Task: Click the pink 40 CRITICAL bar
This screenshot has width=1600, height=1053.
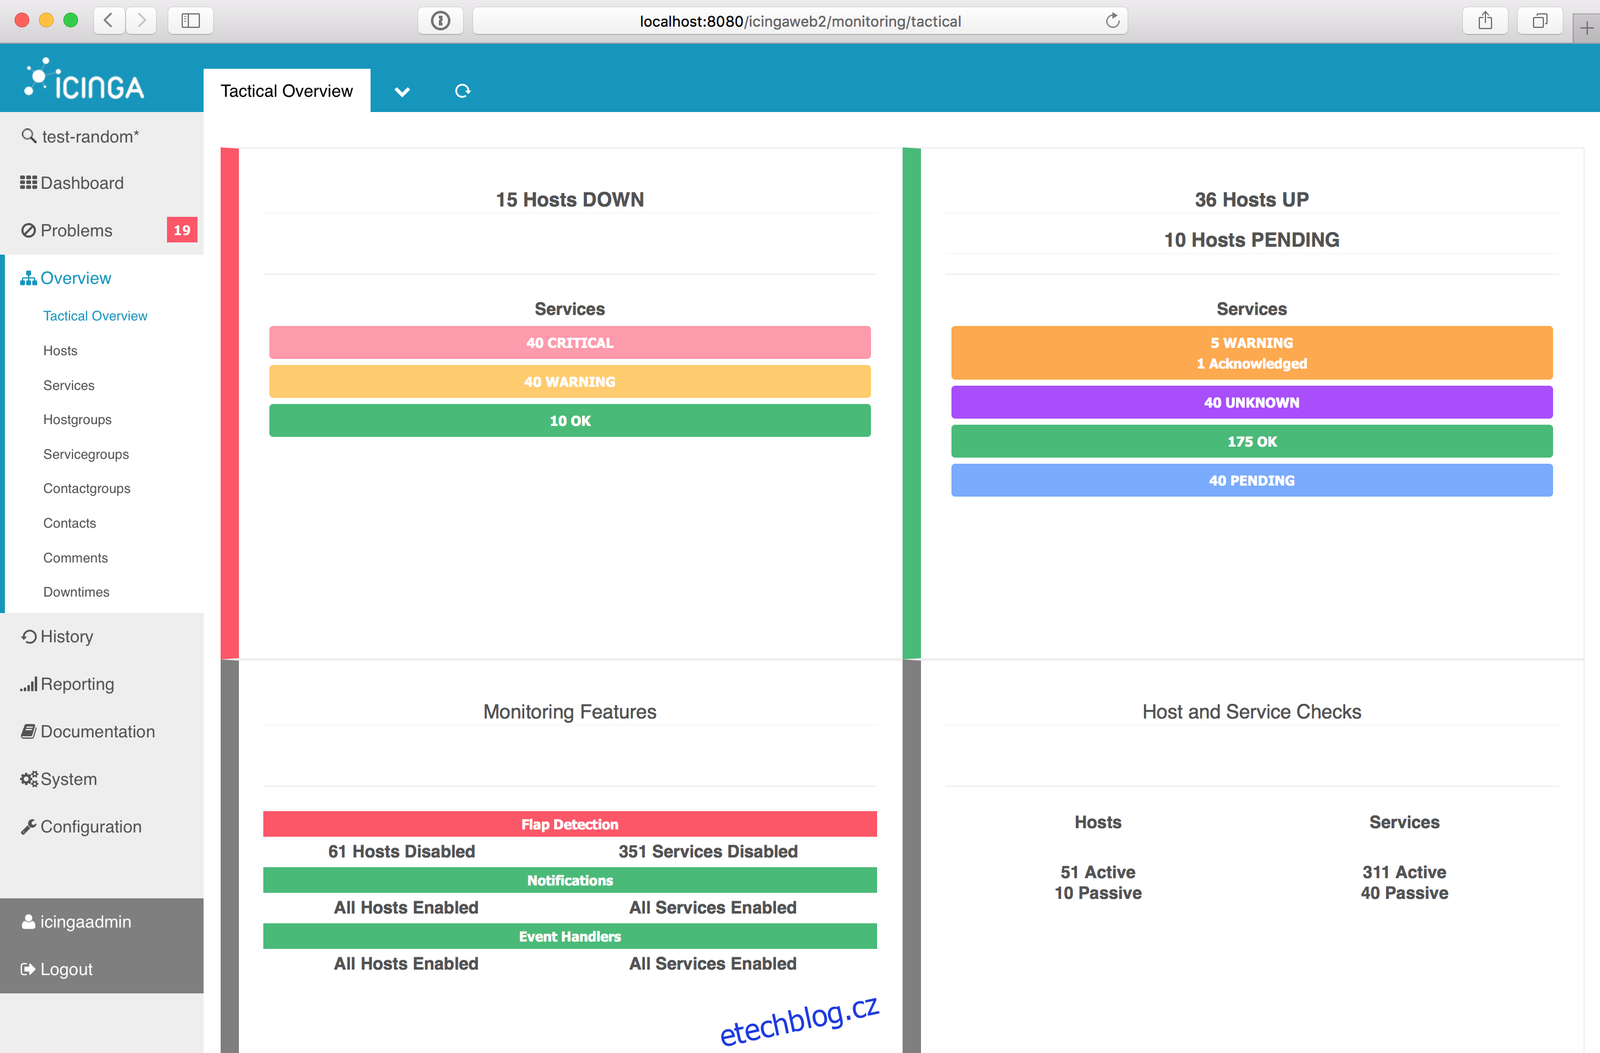Action: 570,342
